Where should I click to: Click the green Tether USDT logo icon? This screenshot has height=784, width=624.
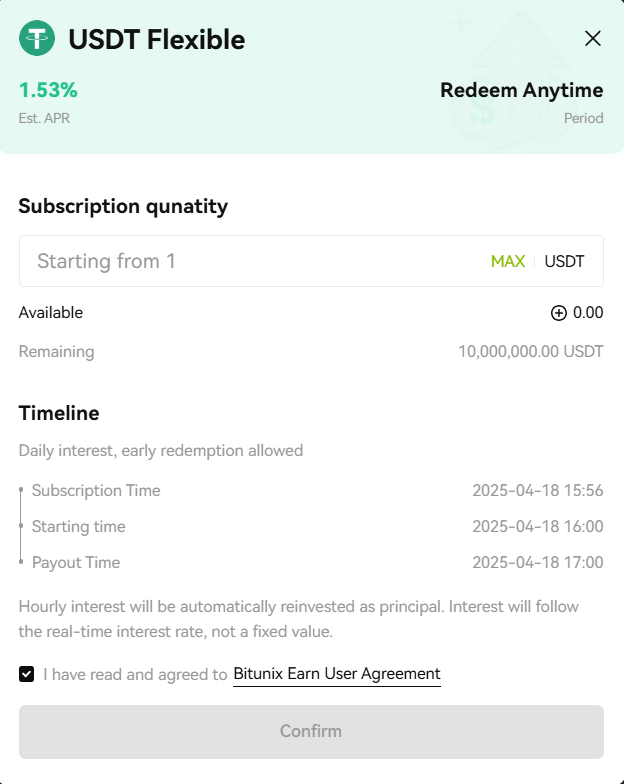(37, 38)
